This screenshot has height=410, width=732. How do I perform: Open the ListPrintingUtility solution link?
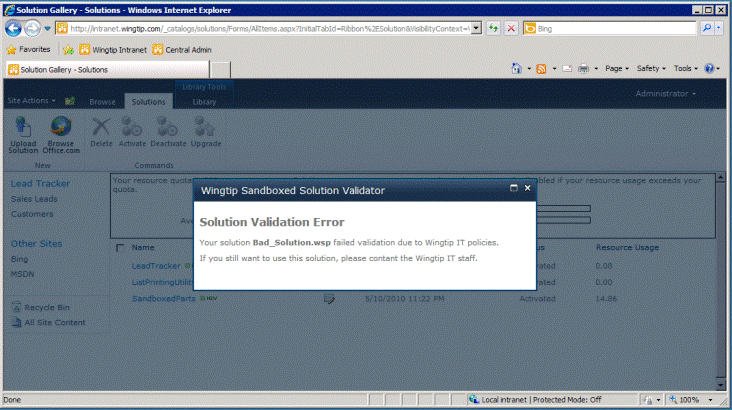pyautogui.click(x=162, y=282)
